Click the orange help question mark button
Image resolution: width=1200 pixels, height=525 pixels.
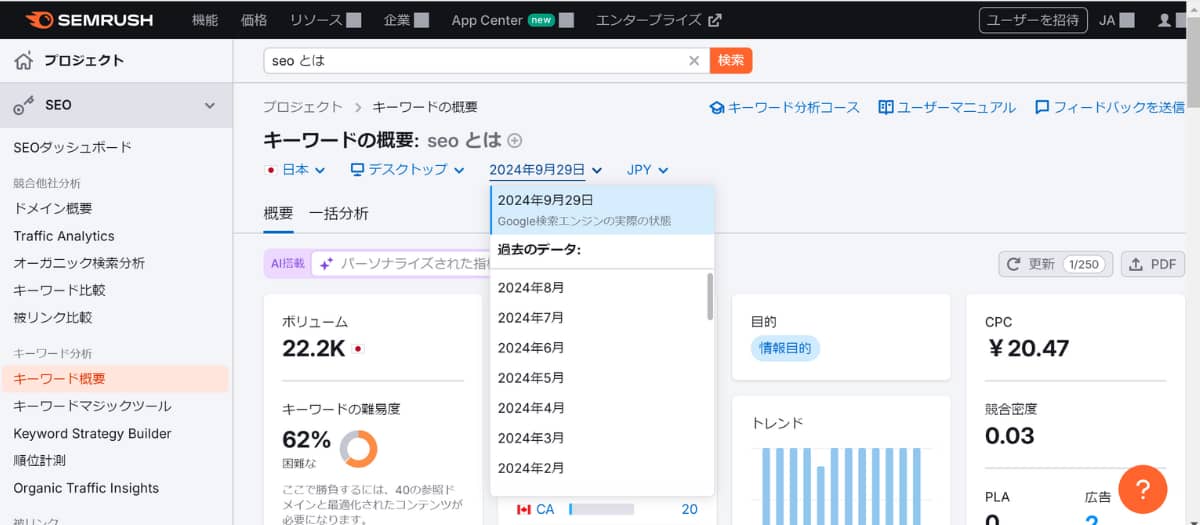[1142, 490]
